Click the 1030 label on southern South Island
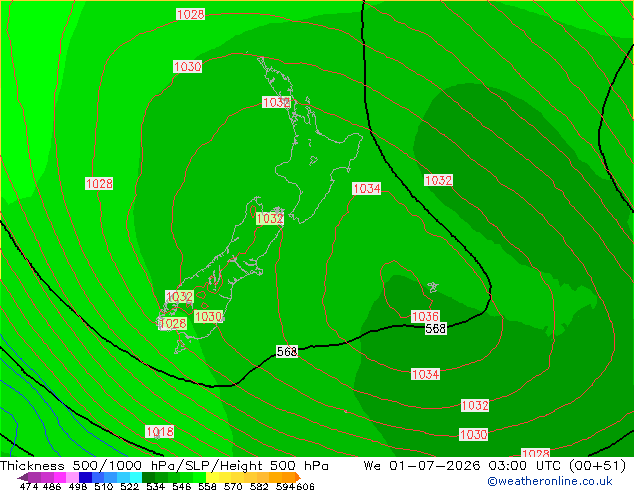 click(208, 316)
